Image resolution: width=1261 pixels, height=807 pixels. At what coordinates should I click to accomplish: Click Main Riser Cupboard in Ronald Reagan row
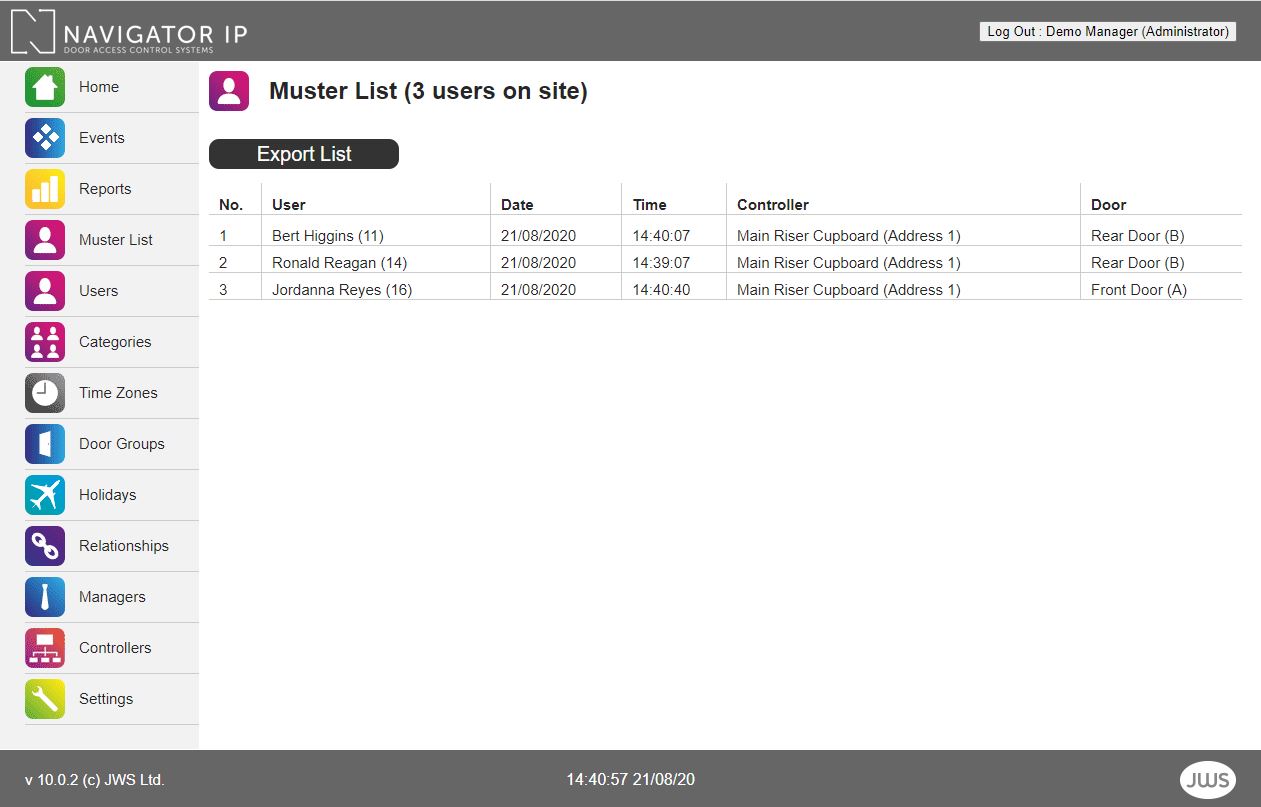[x=849, y=263]
